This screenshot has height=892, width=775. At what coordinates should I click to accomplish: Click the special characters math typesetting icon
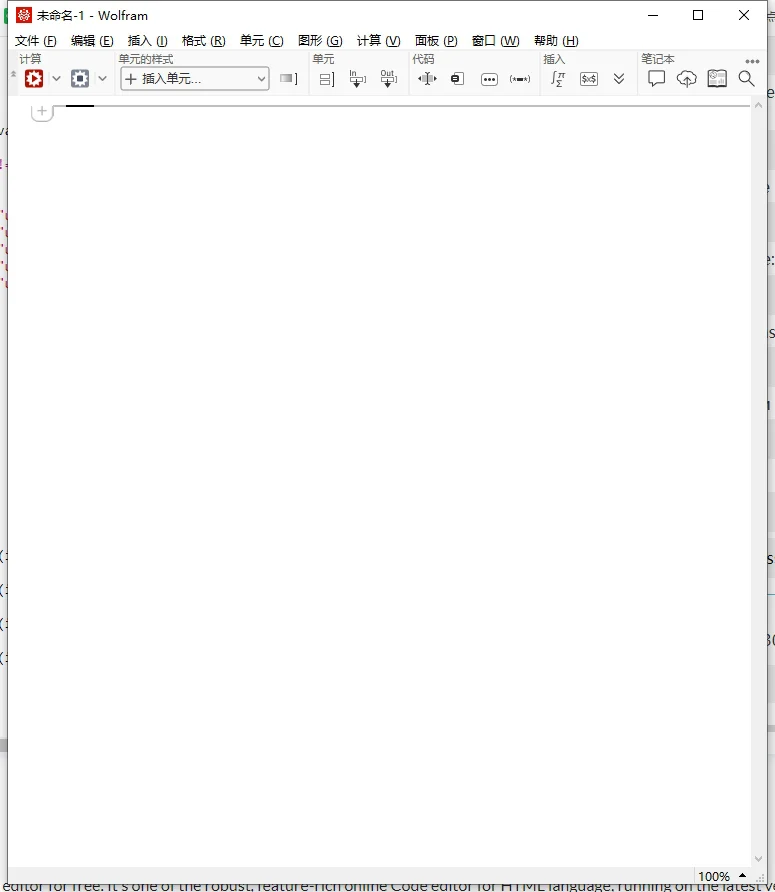point(558,79)
